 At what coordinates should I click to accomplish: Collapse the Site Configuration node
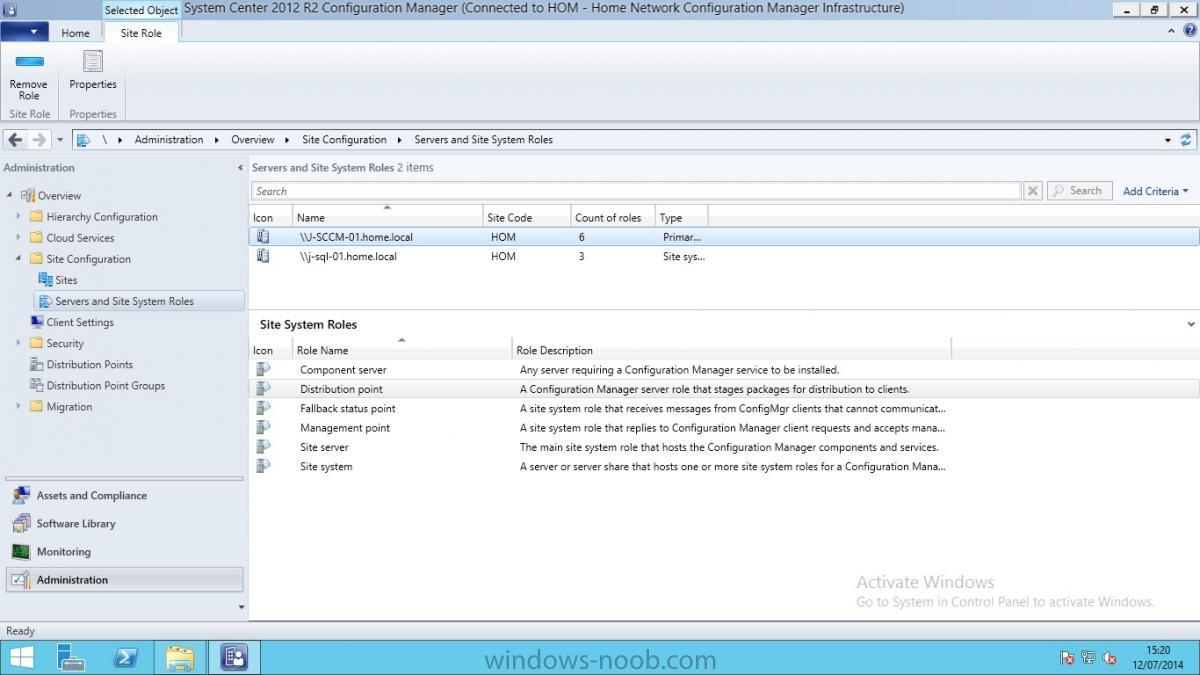click(18, 259)
